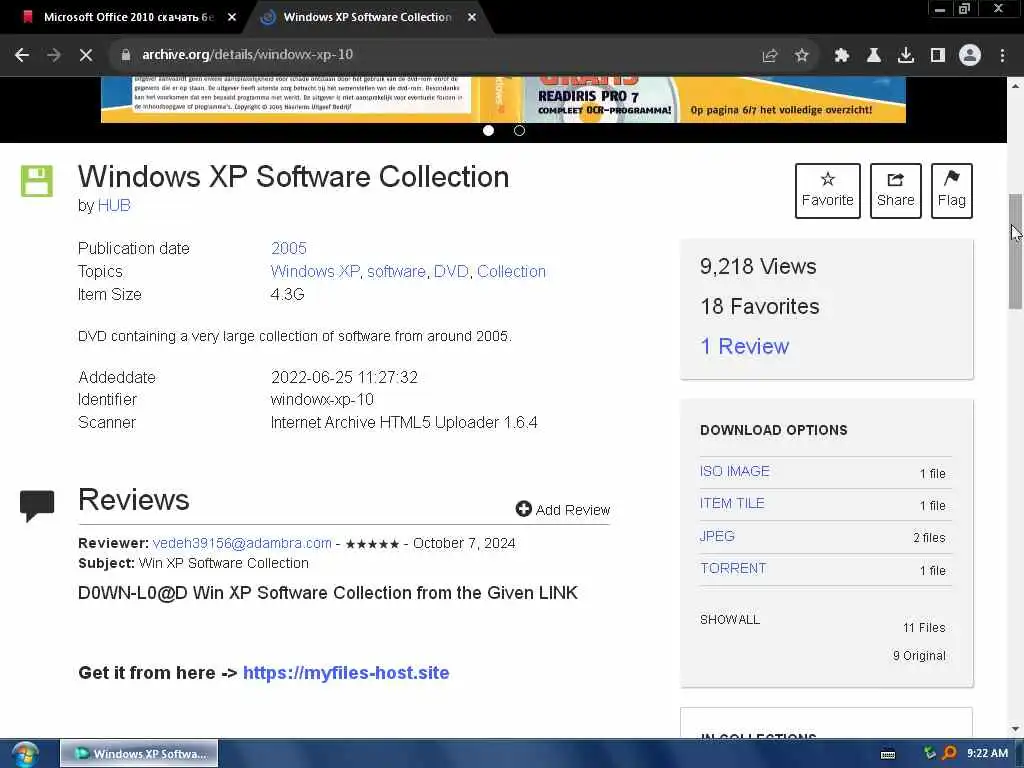Select the second carousel dot indicator
The height and width of the screenshot is (768, 1024).
pos(519,131)
